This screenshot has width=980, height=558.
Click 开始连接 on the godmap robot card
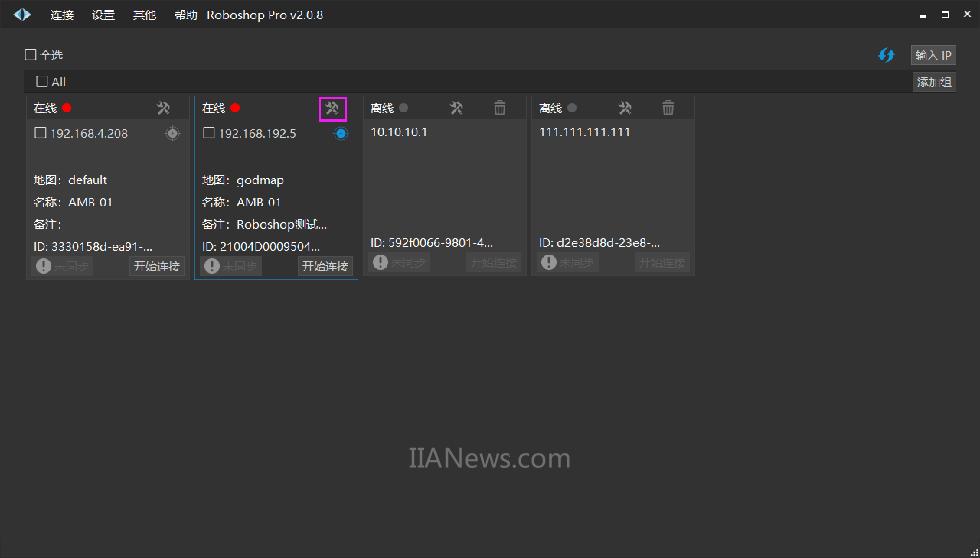point(325,266)
